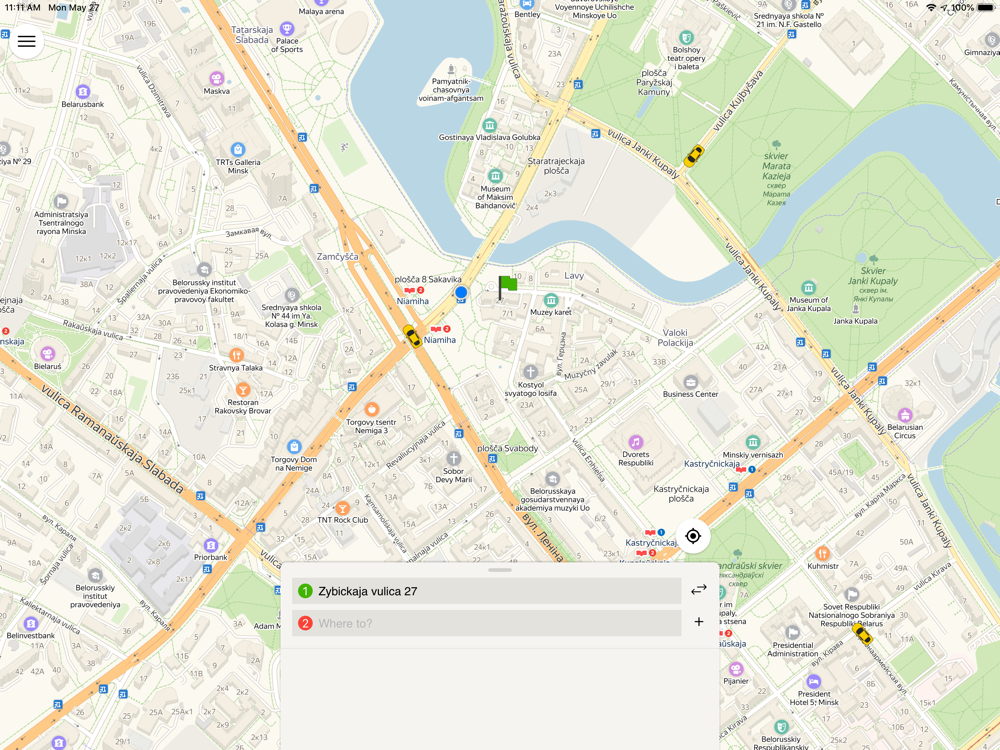This screenshot has height=750, width=1000.
Task: Tap the Belarusbank icon
Action: point(82,92)
